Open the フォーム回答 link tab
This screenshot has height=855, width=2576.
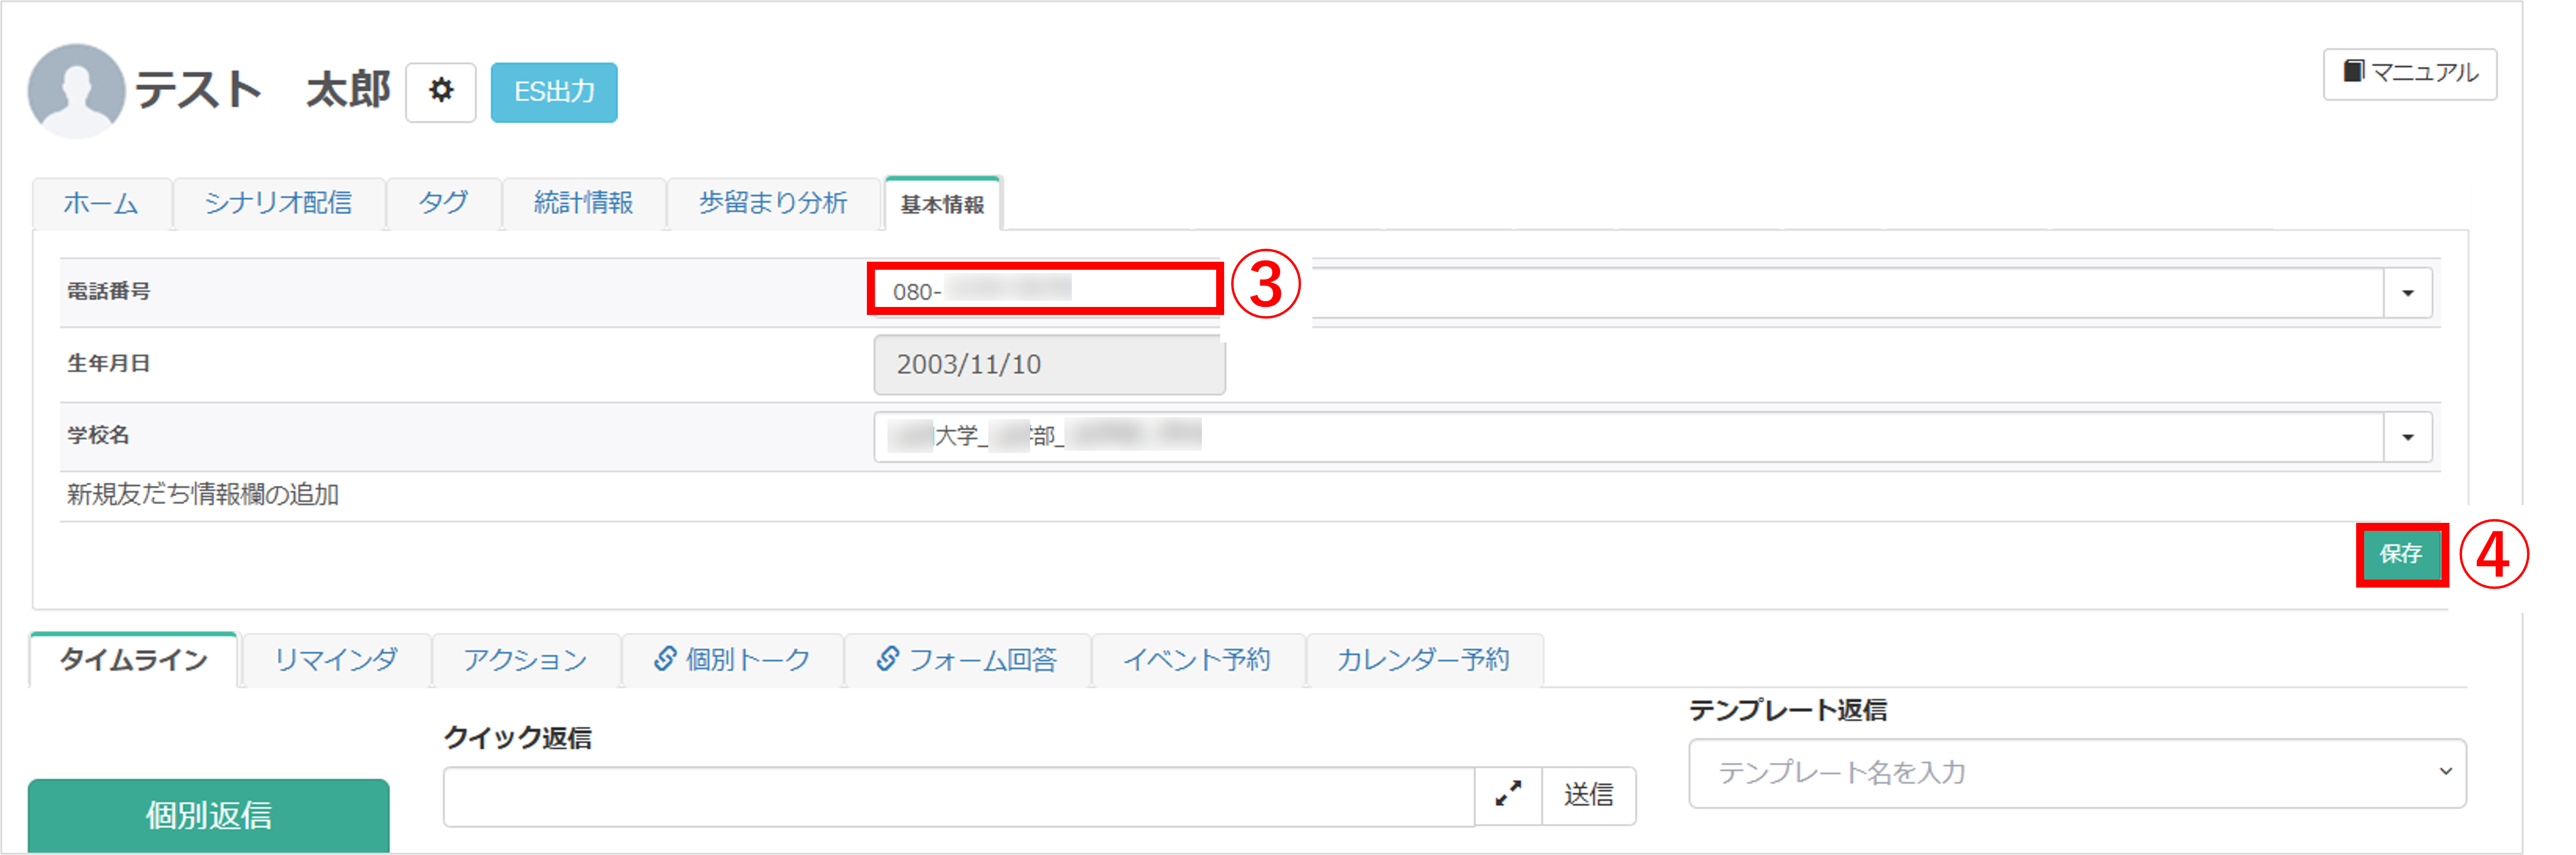966,660
